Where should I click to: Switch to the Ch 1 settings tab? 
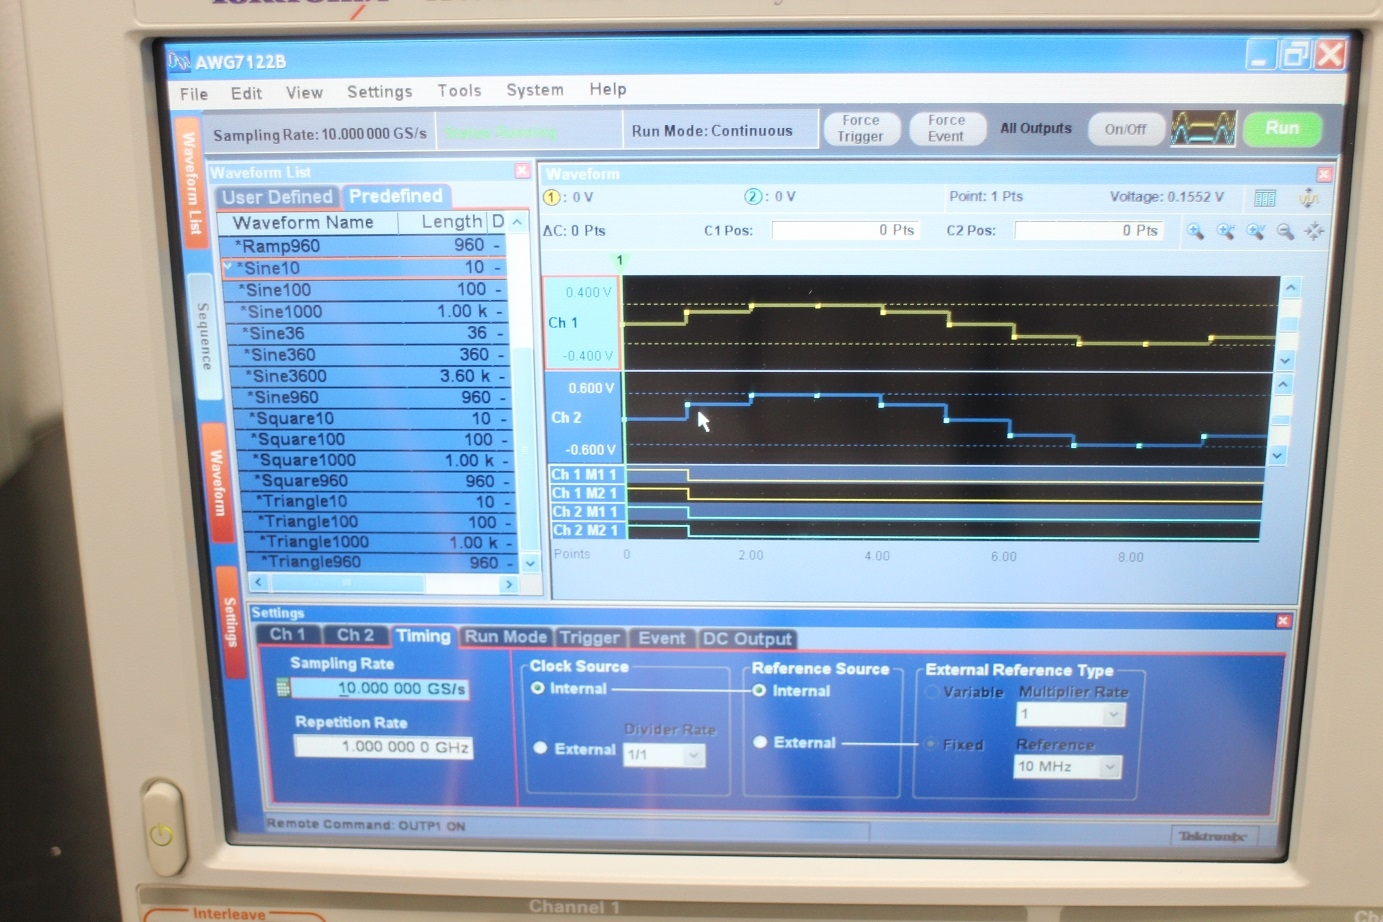pos(288,634)
